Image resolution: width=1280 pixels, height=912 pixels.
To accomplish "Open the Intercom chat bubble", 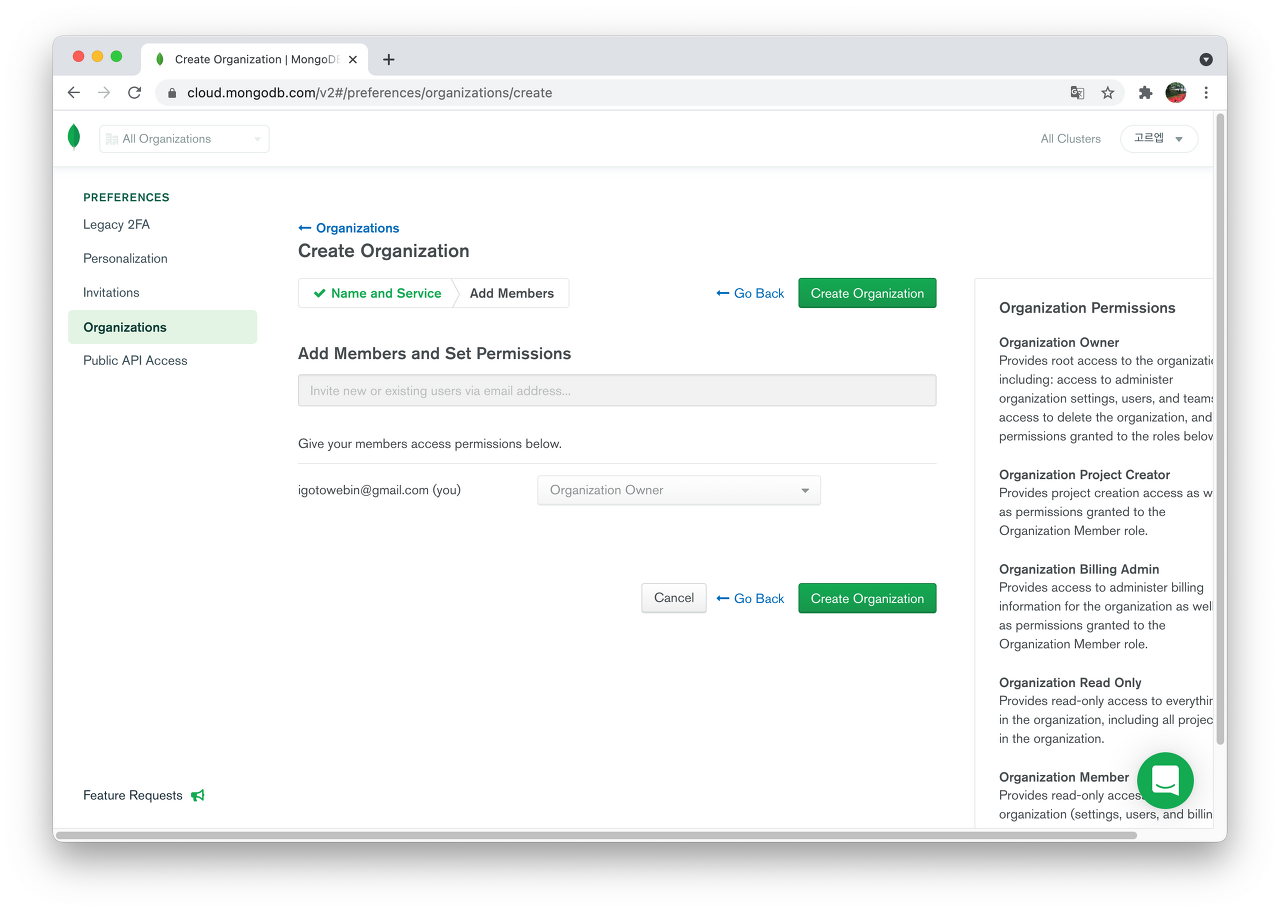I will coord(1165,780).
